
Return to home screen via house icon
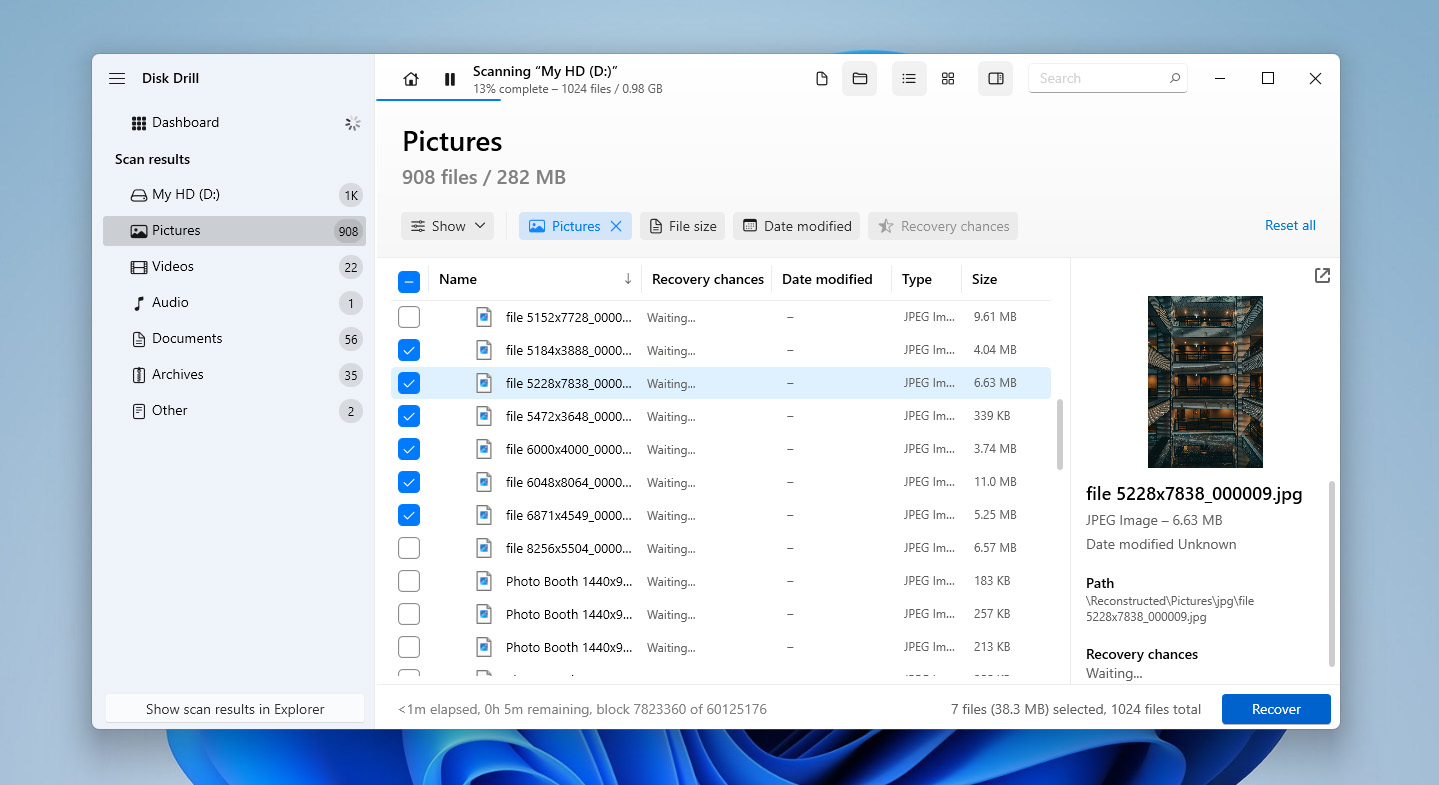(x=410, y=78)
